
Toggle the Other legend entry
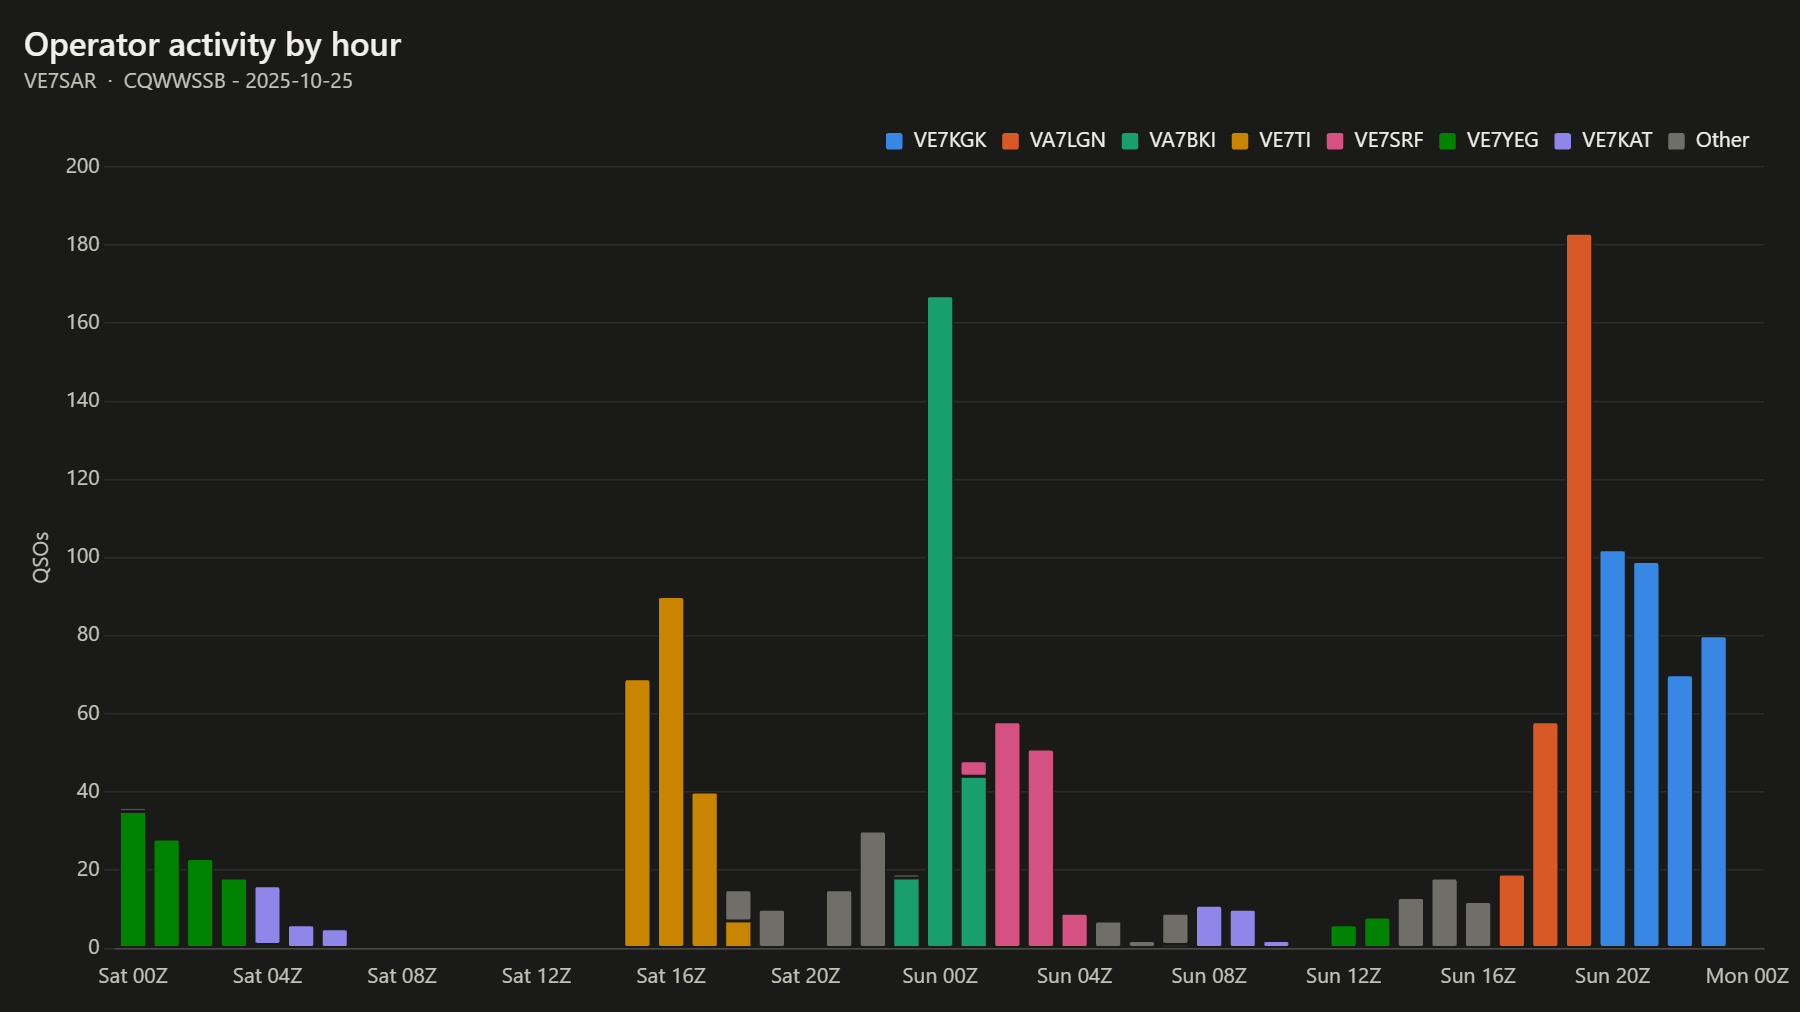coord(1709,141)
